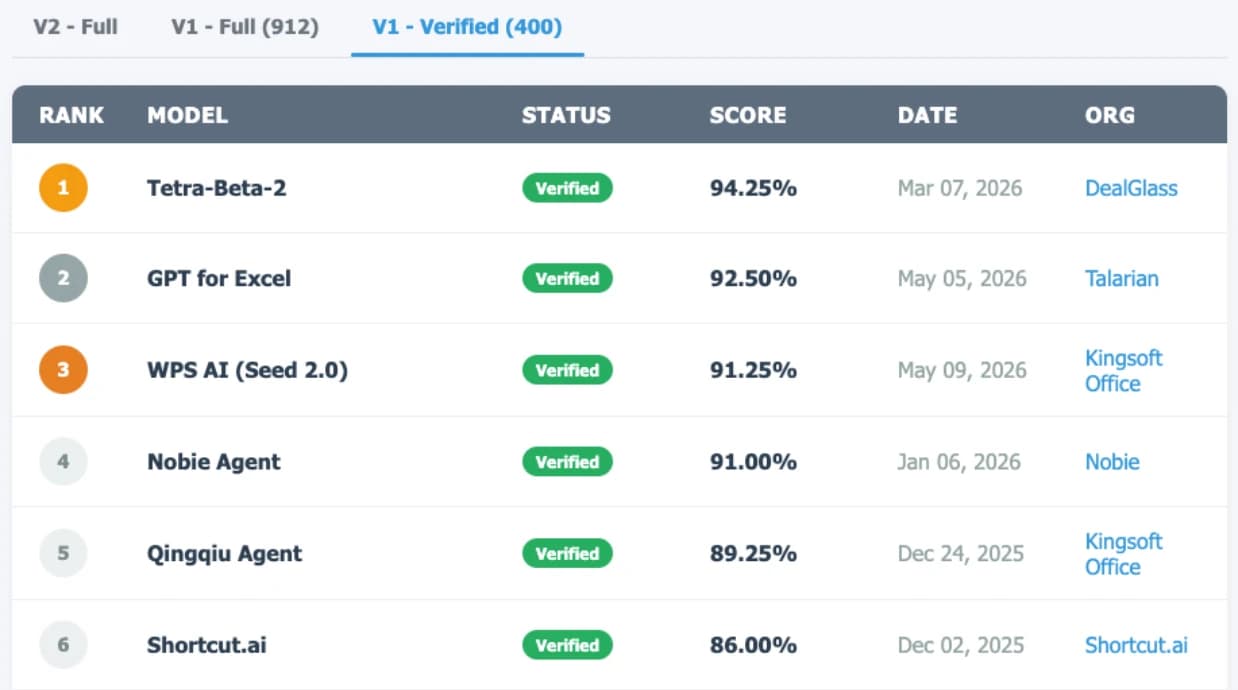Click the 92.50% score
The image size is (1238, 690).
[753, 278]
